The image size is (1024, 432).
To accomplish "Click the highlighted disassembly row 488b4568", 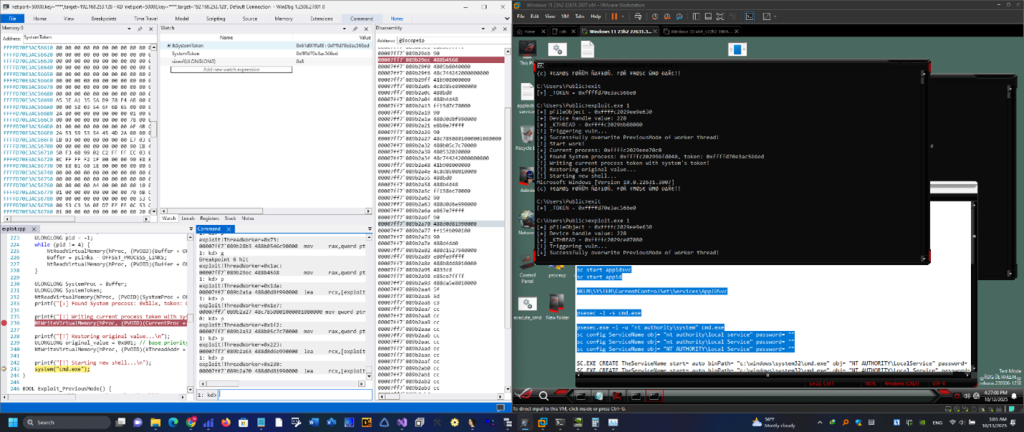I will pyautogui.click(x=440, y=60).
